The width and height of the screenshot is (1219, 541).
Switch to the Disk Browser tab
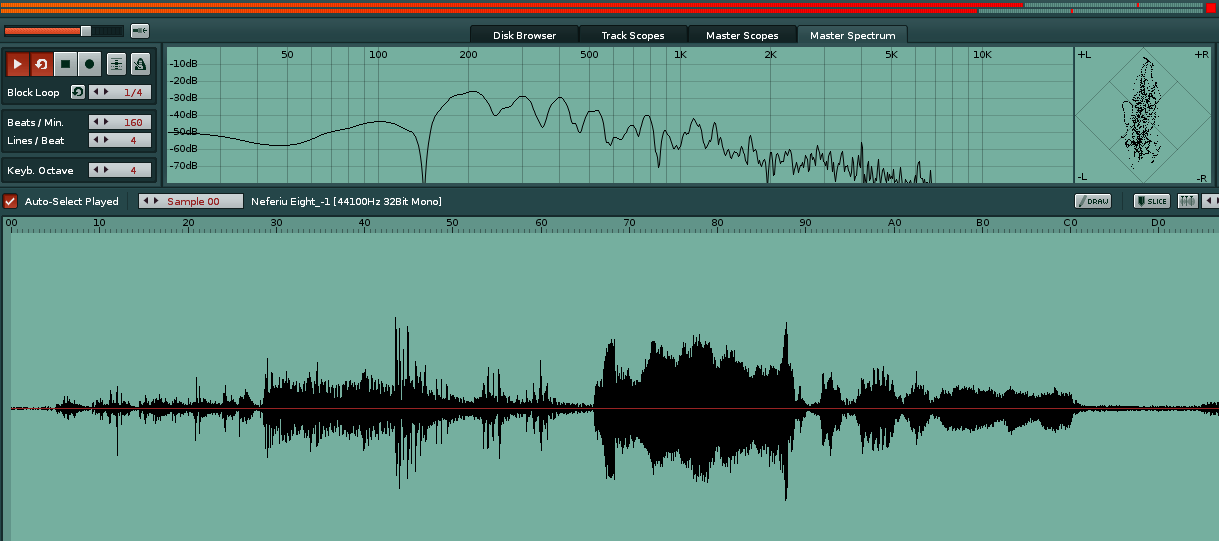click(524, 35)
